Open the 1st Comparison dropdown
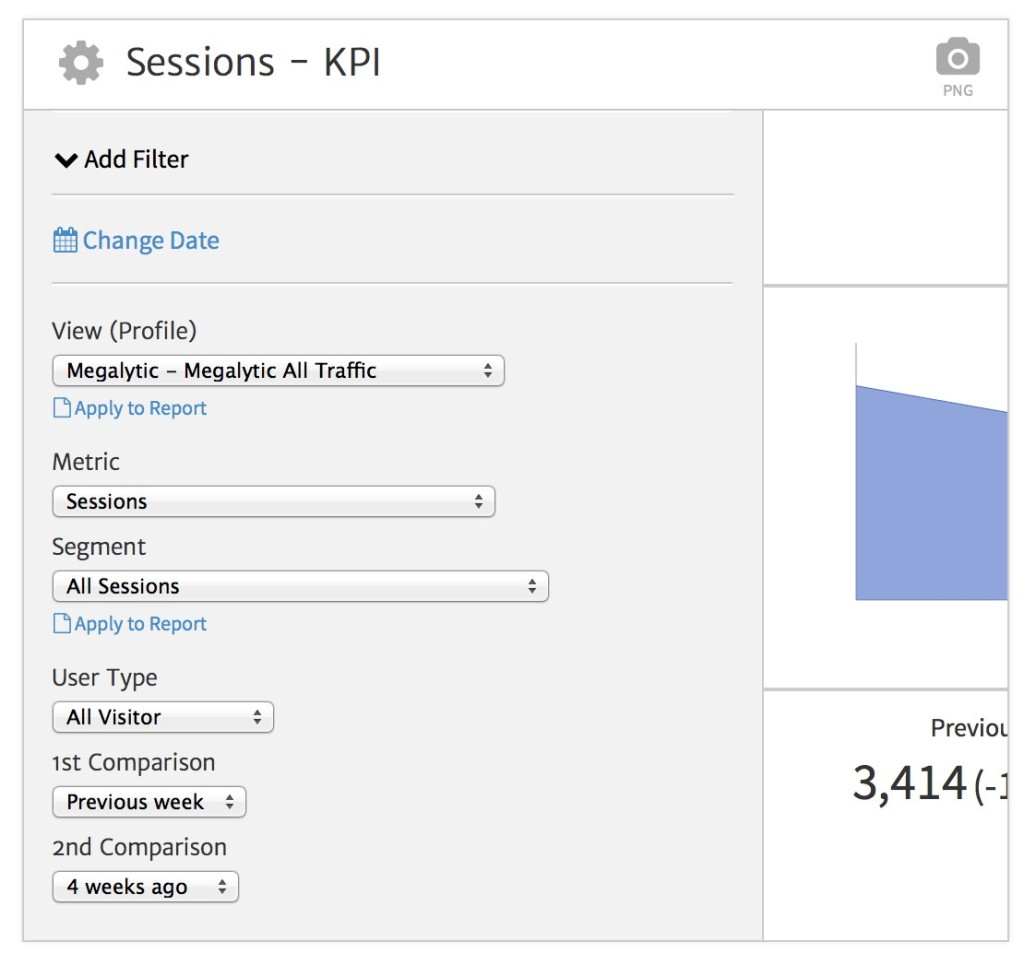1024x953 pixels. point(148,801)
